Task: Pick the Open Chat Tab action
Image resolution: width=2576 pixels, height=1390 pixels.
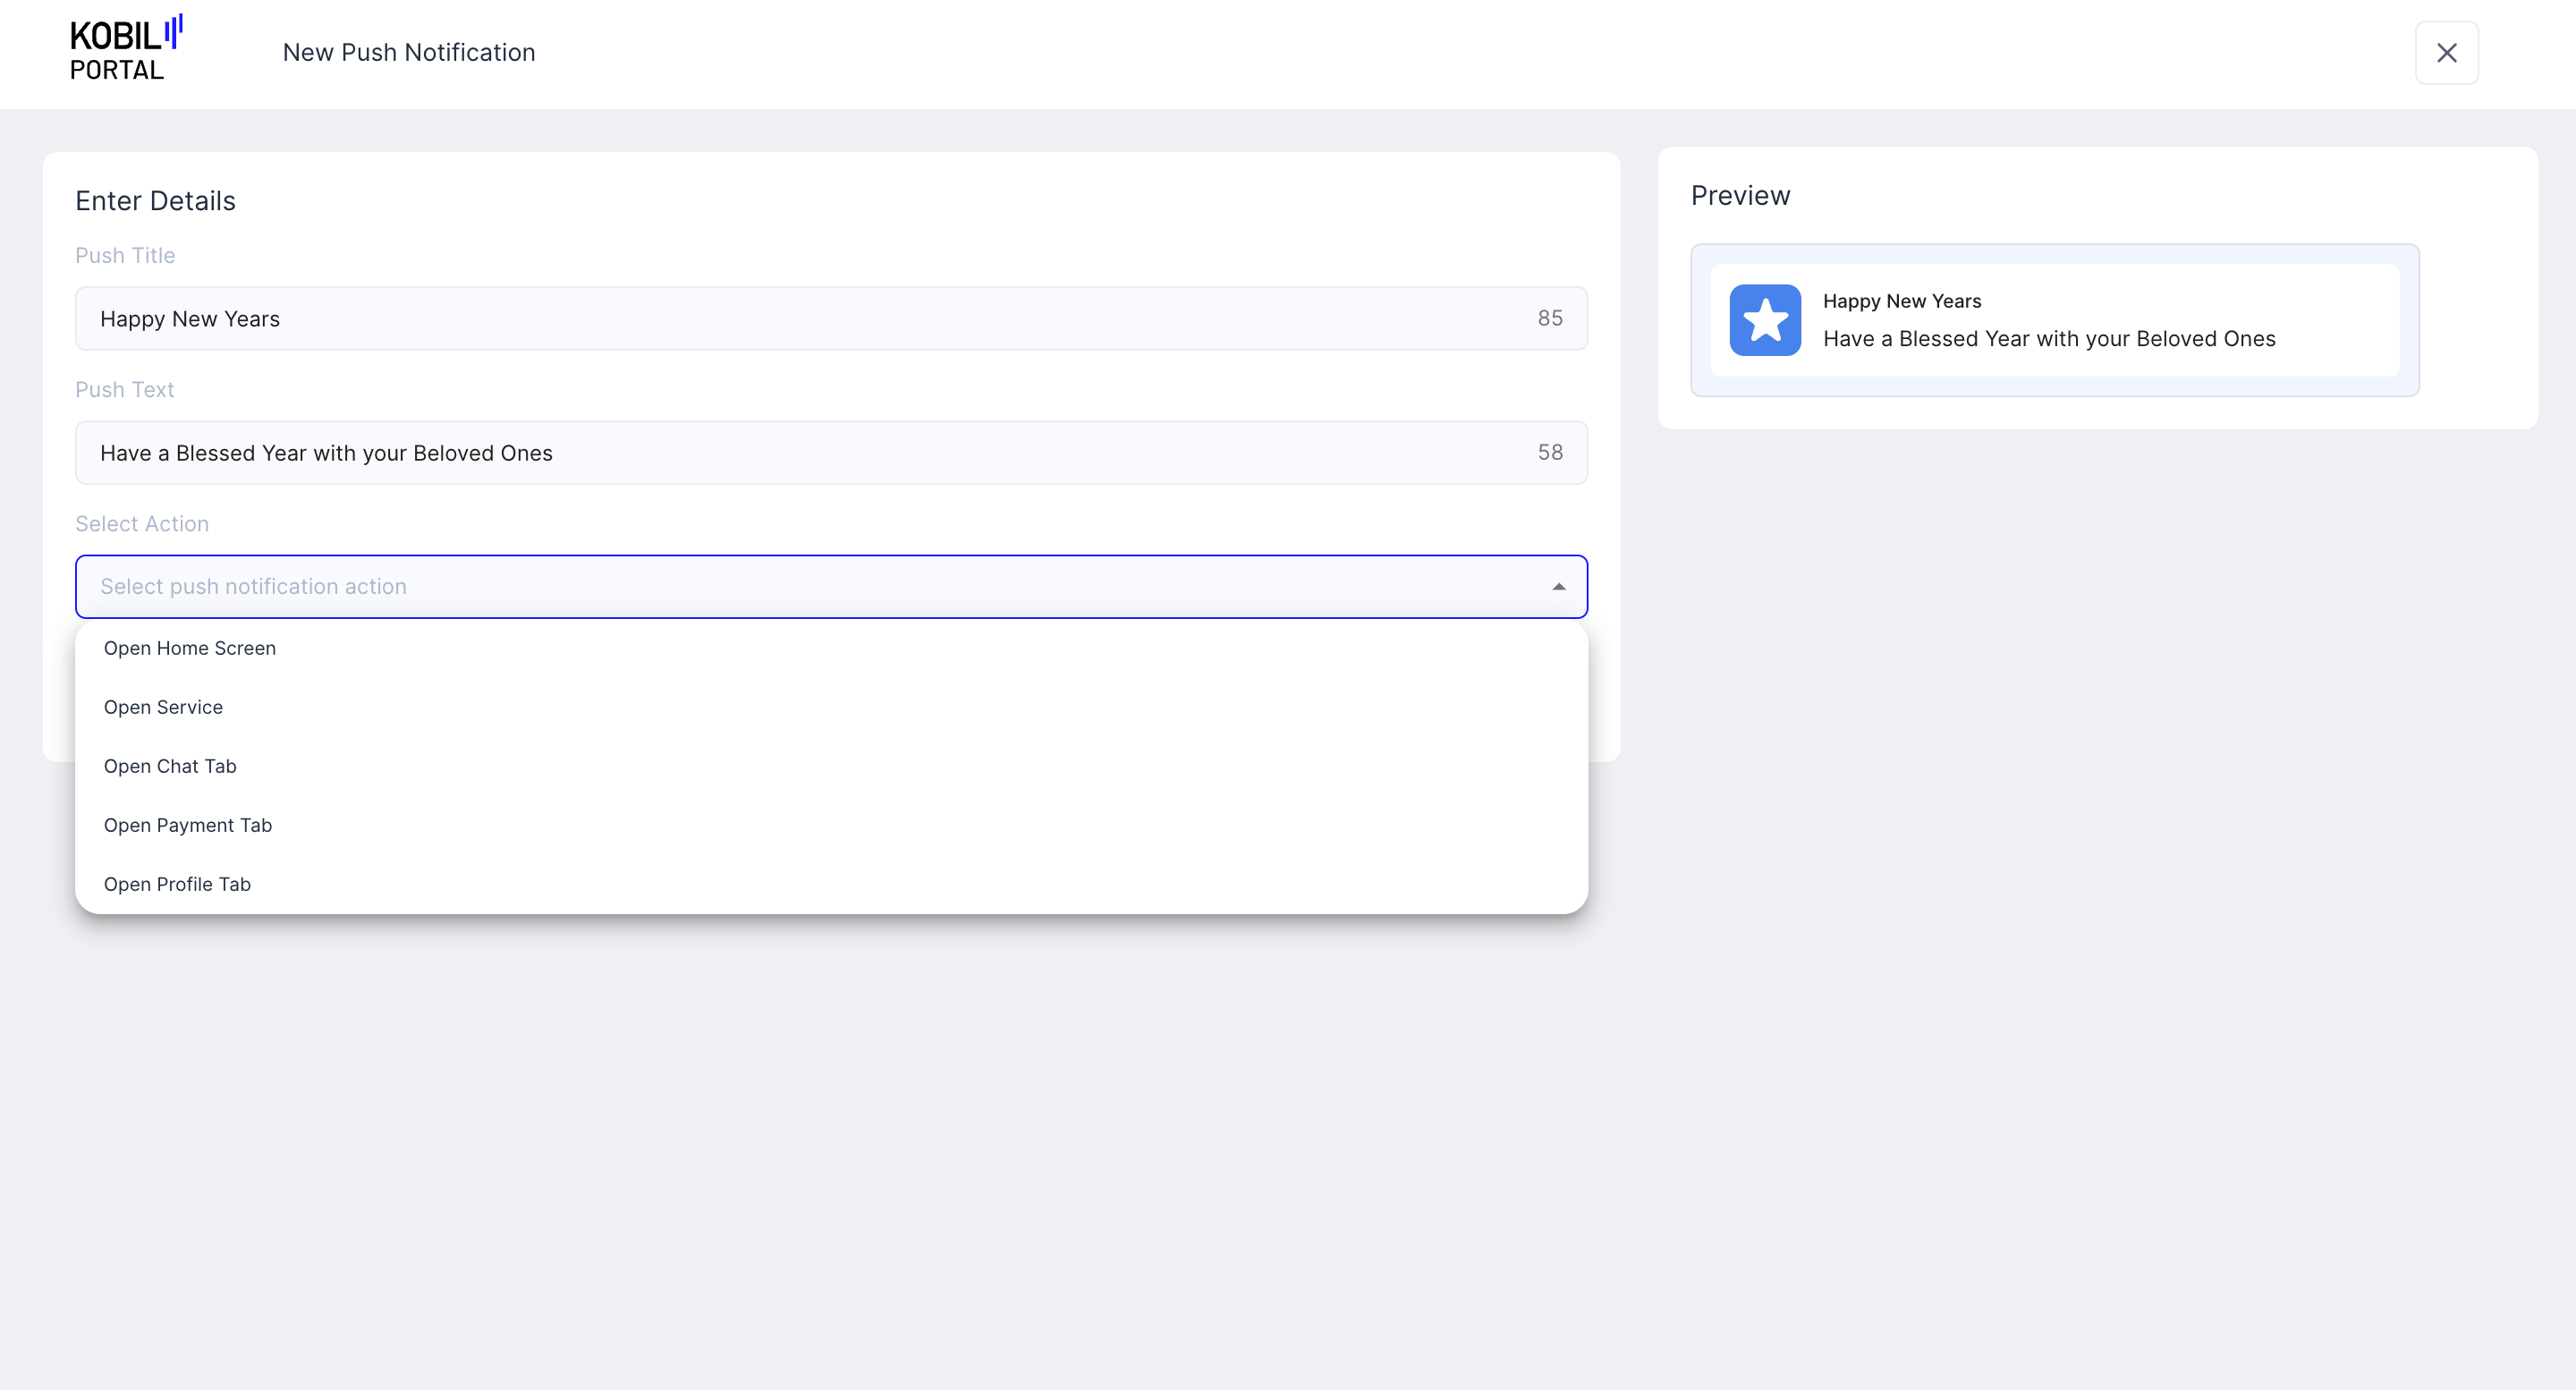Action: [x=170, y=766]
